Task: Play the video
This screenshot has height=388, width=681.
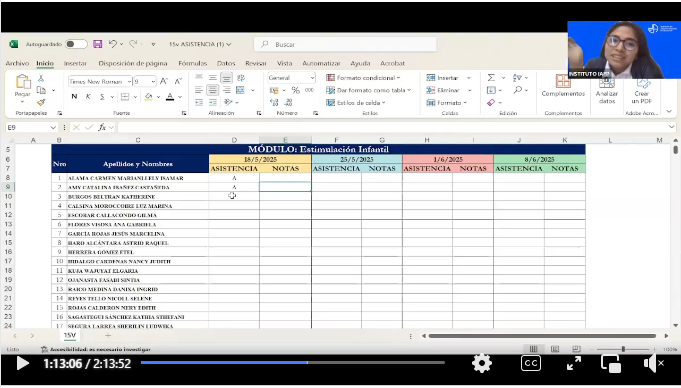Action: tap(22, 363)
